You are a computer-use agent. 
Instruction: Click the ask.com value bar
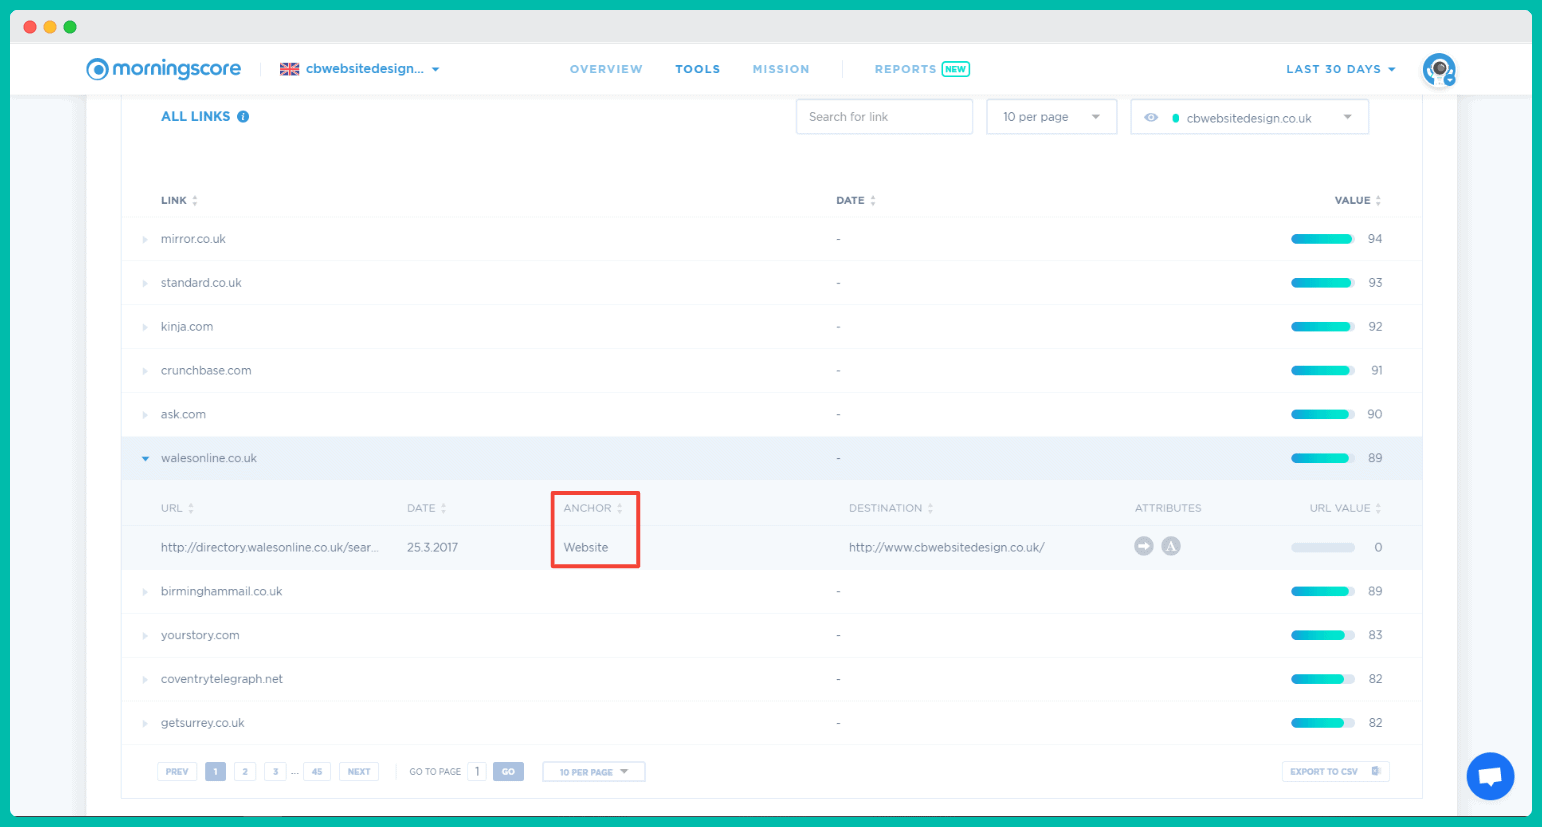1322,414
